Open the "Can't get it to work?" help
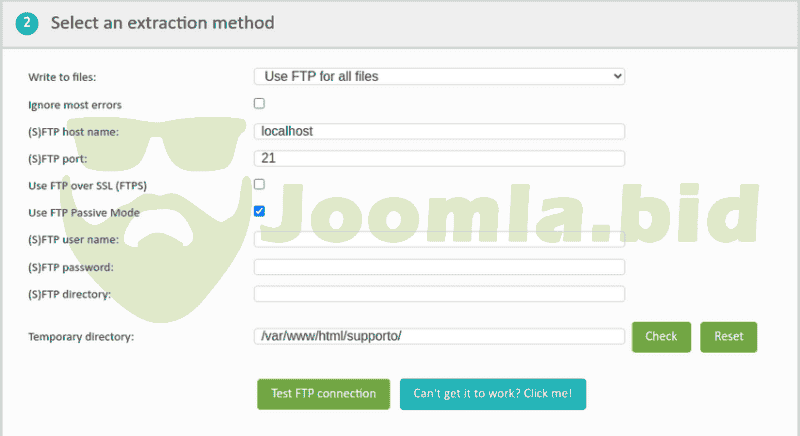The image size is (800, 436). coord(492,394)
